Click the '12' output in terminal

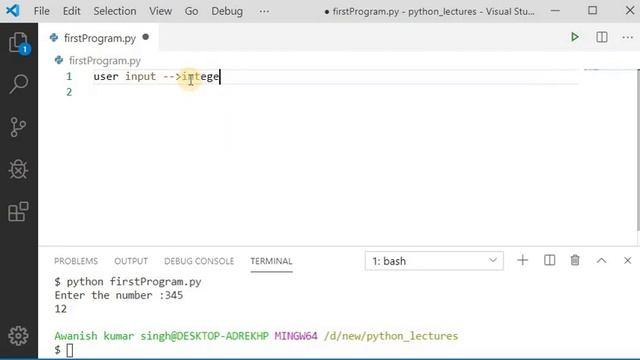coord(60,309)
